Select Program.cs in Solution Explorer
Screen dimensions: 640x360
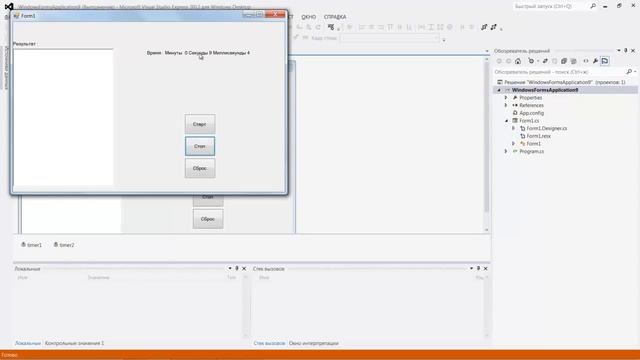[531, 151]
